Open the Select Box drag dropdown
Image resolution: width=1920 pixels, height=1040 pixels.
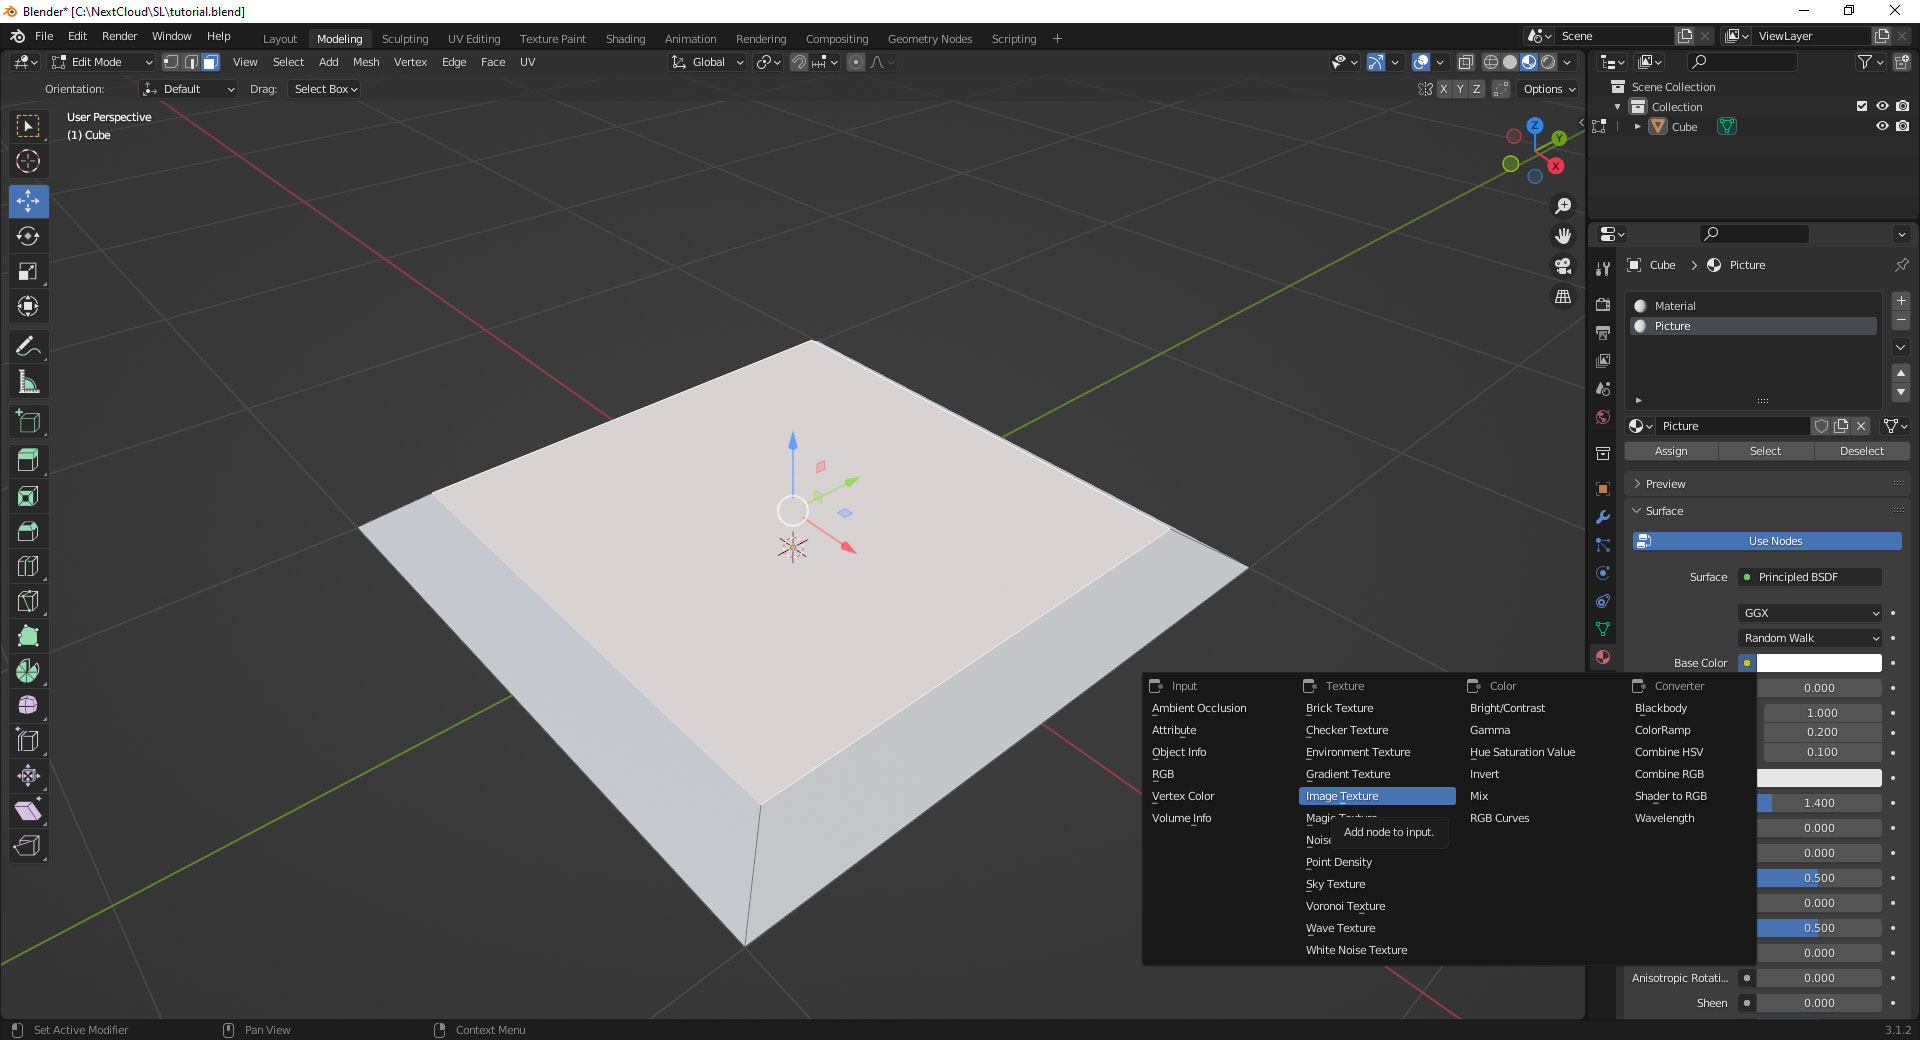pyautogui.click(x=325, y=89)
